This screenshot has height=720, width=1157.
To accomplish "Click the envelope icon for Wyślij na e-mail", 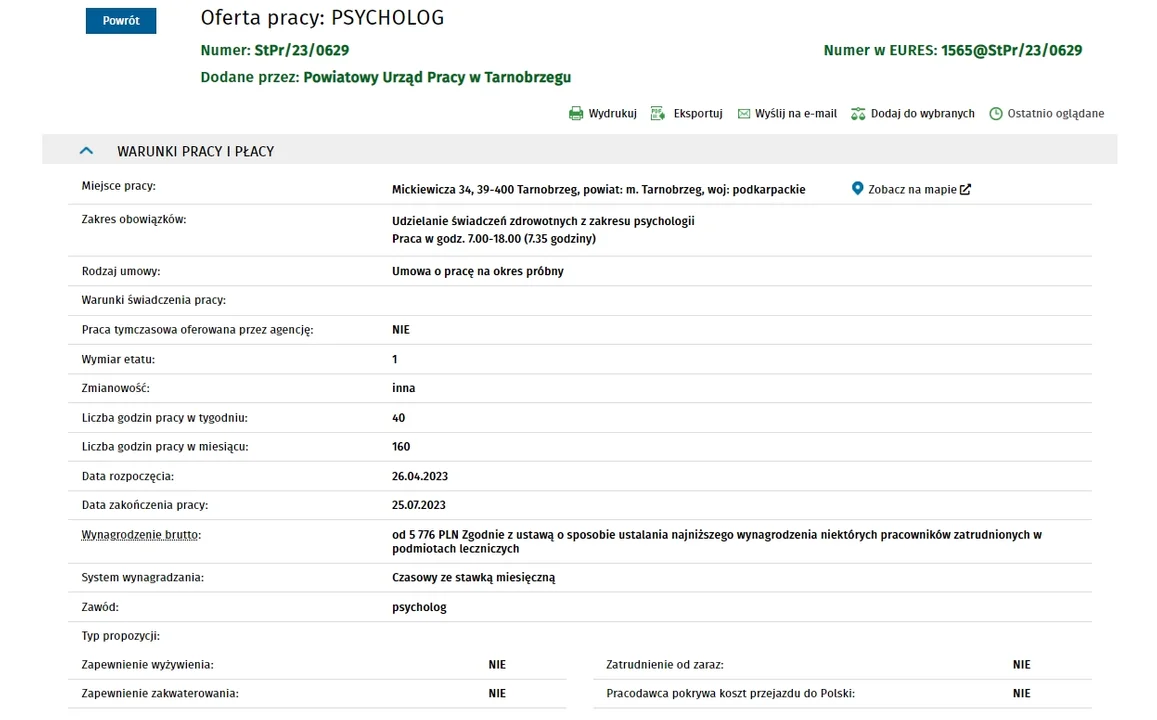I will pyautogui.click(x=744, y=114).
